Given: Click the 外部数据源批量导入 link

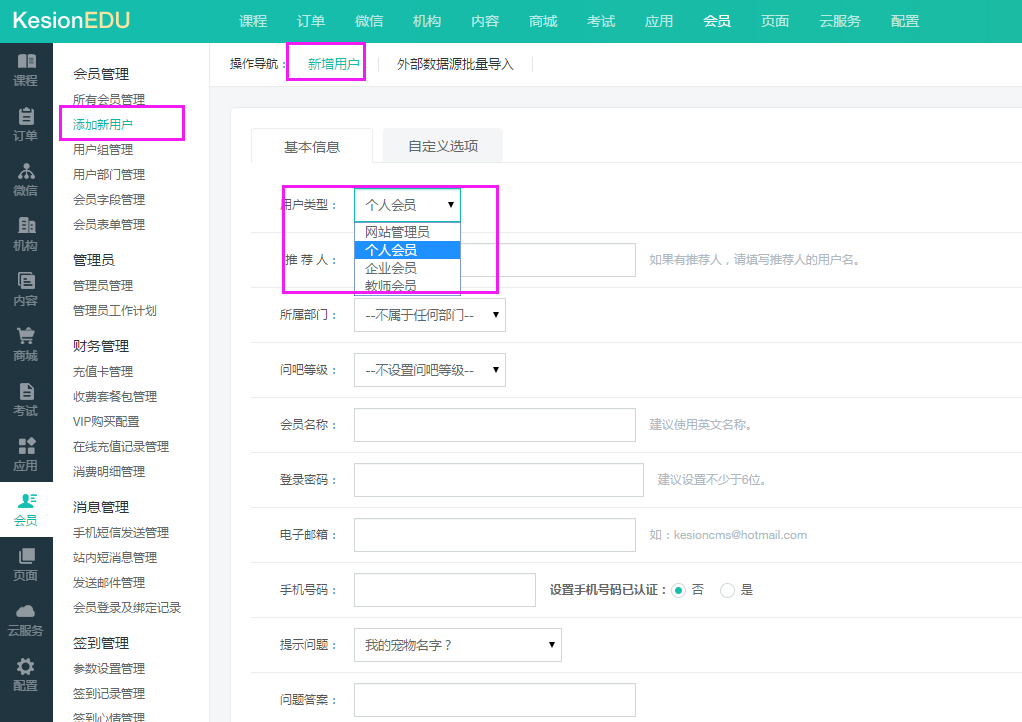Looking at the screenshot, I should pos(455,64).
